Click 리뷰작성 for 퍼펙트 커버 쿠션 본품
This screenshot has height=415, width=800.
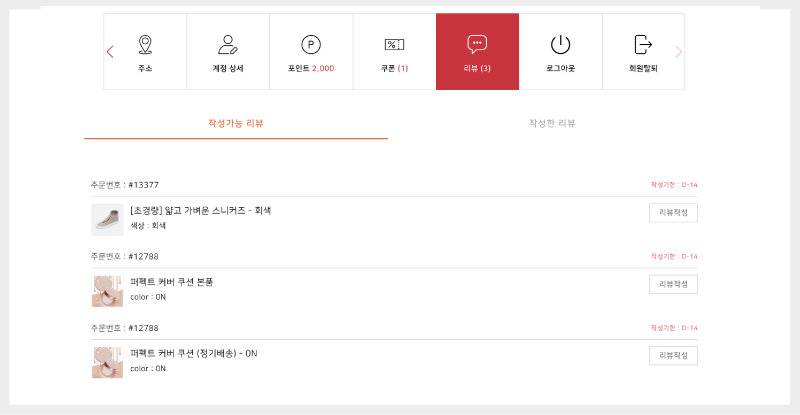coord(673,284)
